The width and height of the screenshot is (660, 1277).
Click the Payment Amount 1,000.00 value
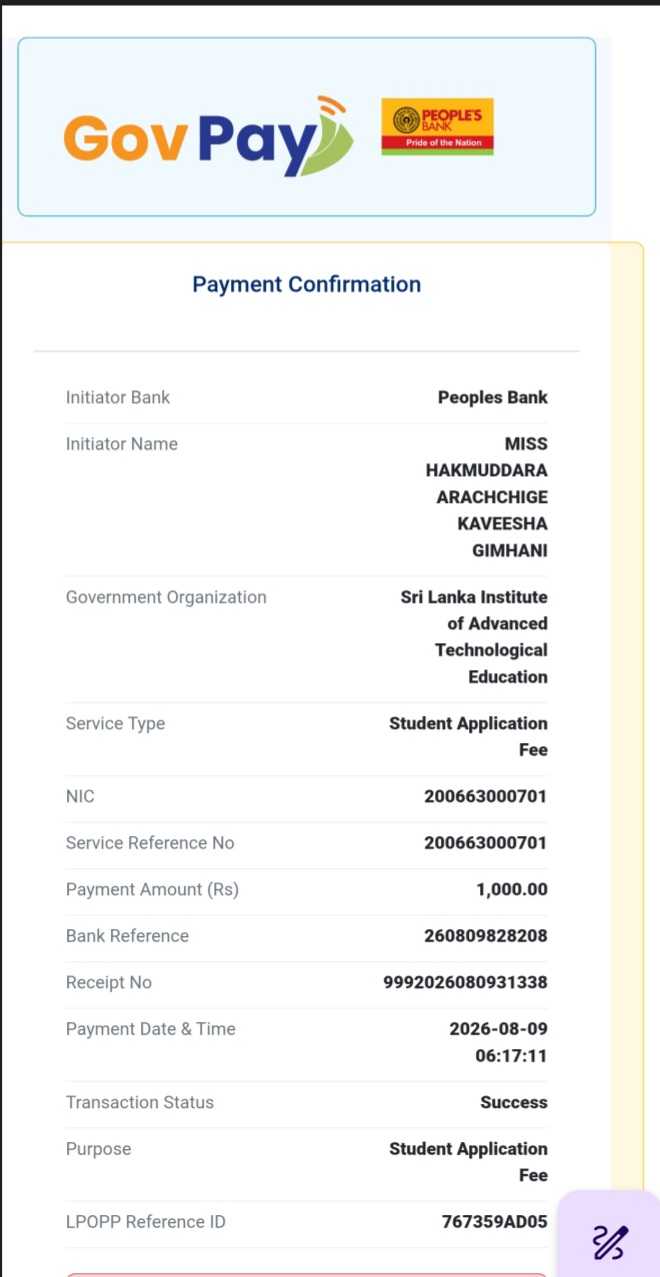(x=512, y=889)
